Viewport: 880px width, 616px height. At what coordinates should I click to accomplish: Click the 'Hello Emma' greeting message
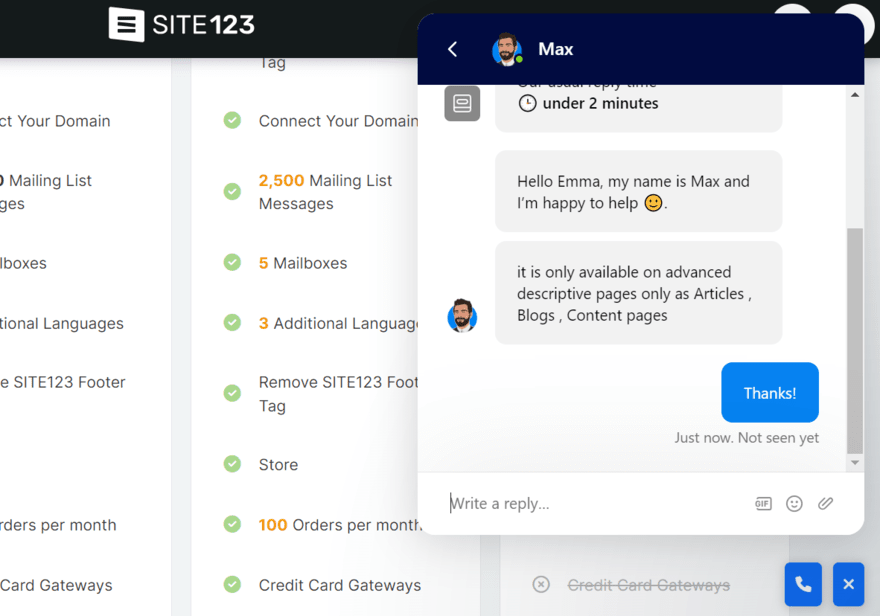pos(639,191)
